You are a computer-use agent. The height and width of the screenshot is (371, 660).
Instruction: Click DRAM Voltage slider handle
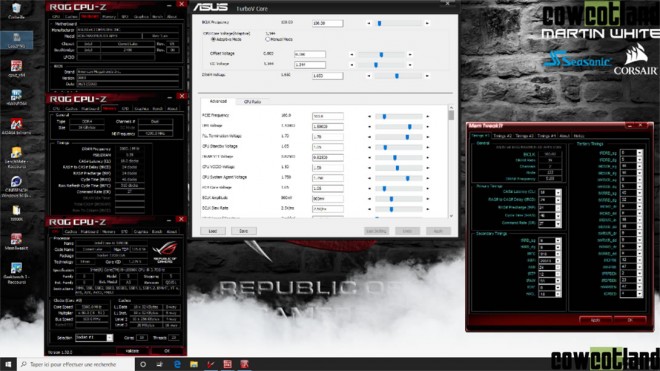click(397, 76)
